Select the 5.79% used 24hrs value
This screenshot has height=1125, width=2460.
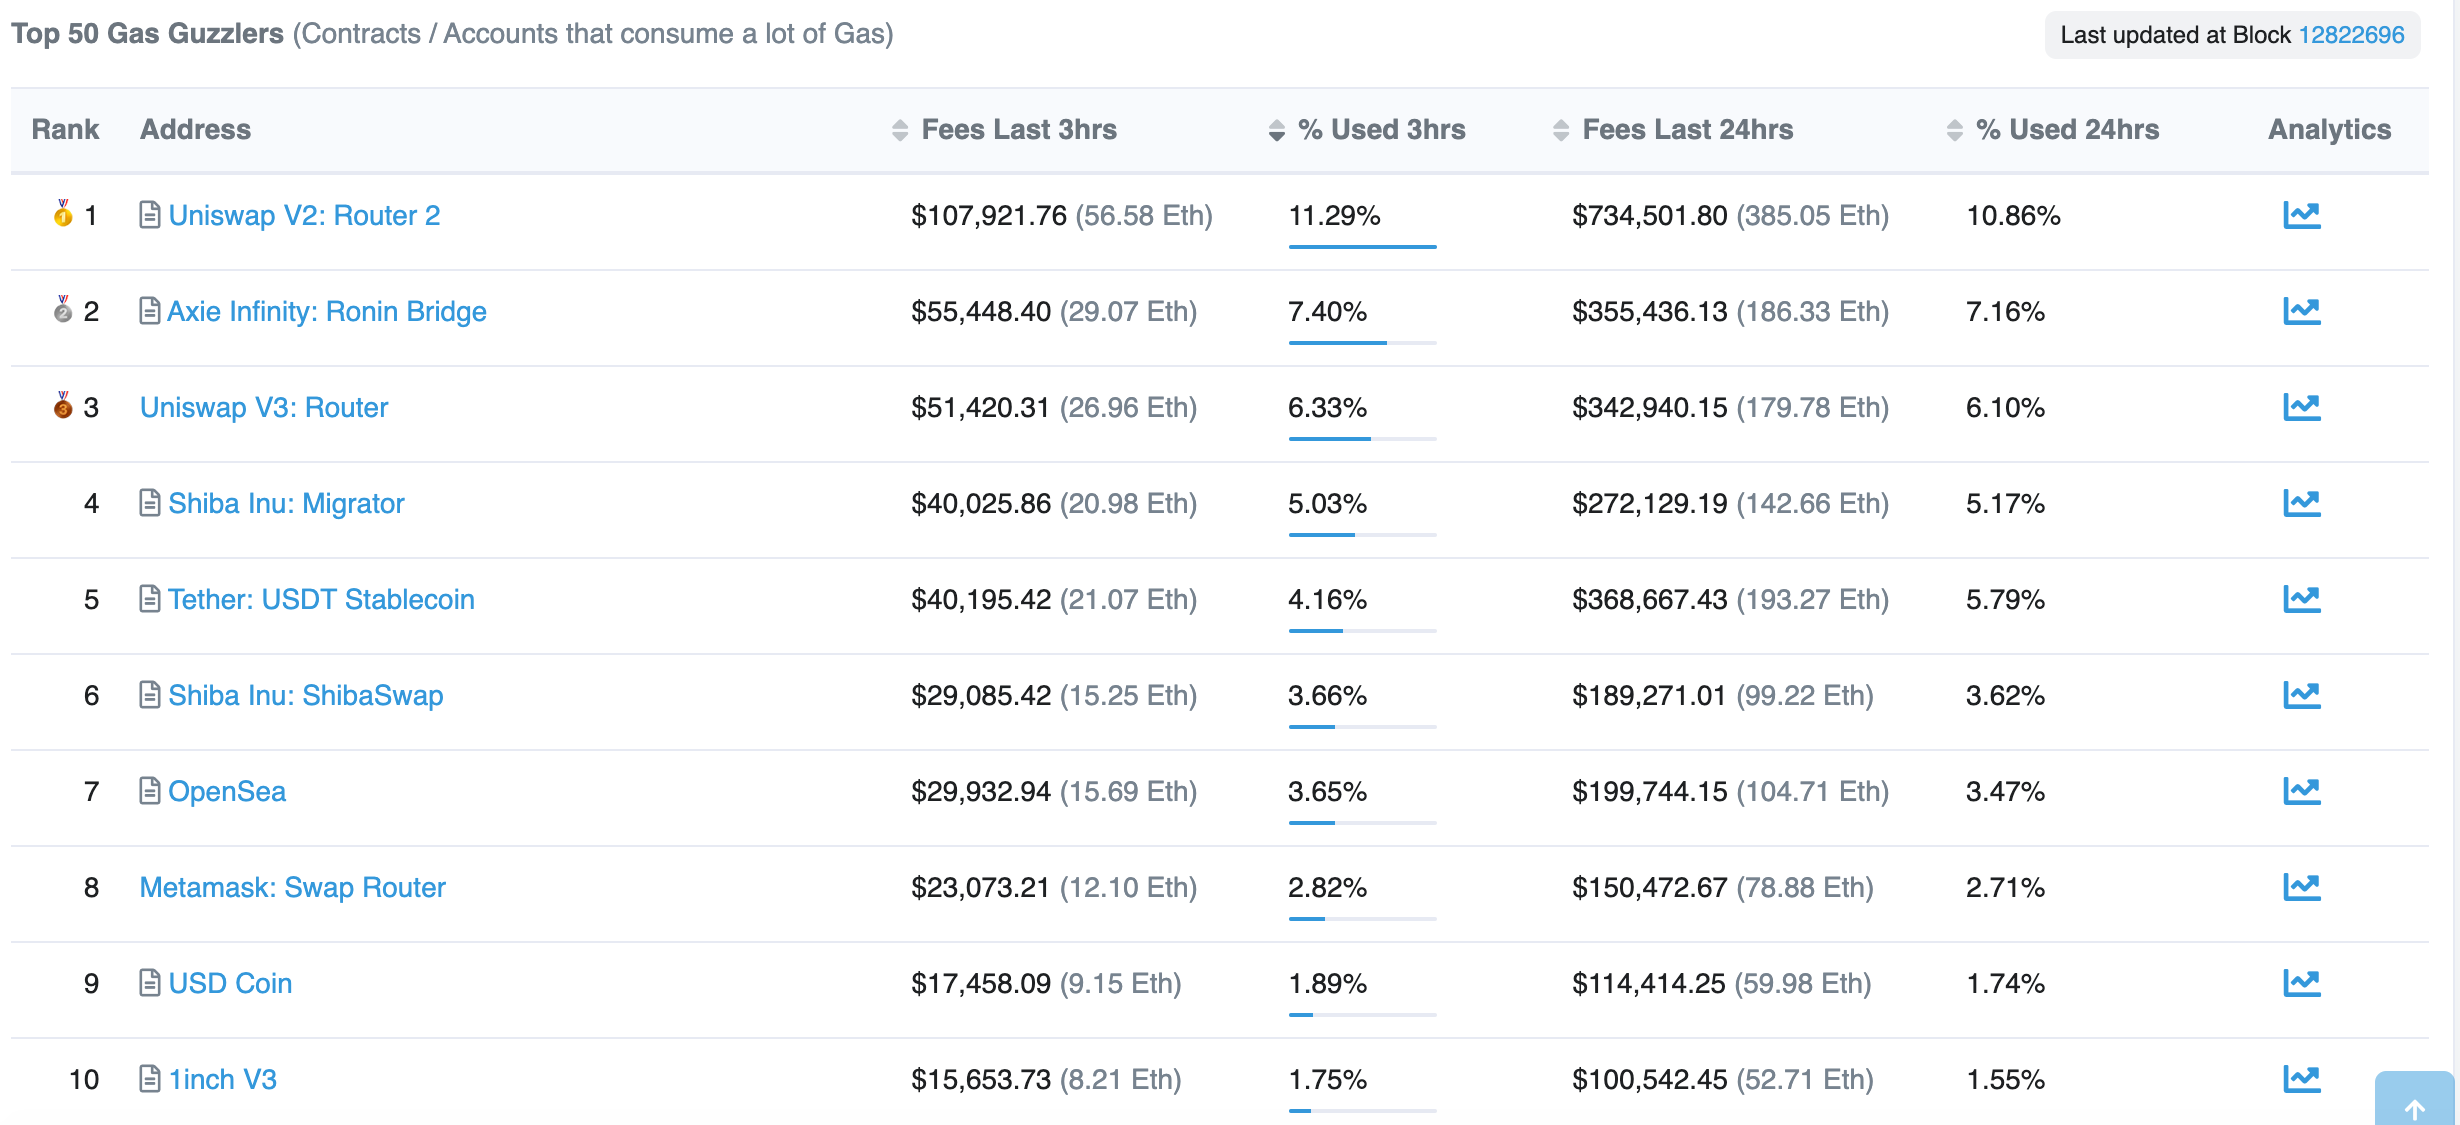[2005, 599]
